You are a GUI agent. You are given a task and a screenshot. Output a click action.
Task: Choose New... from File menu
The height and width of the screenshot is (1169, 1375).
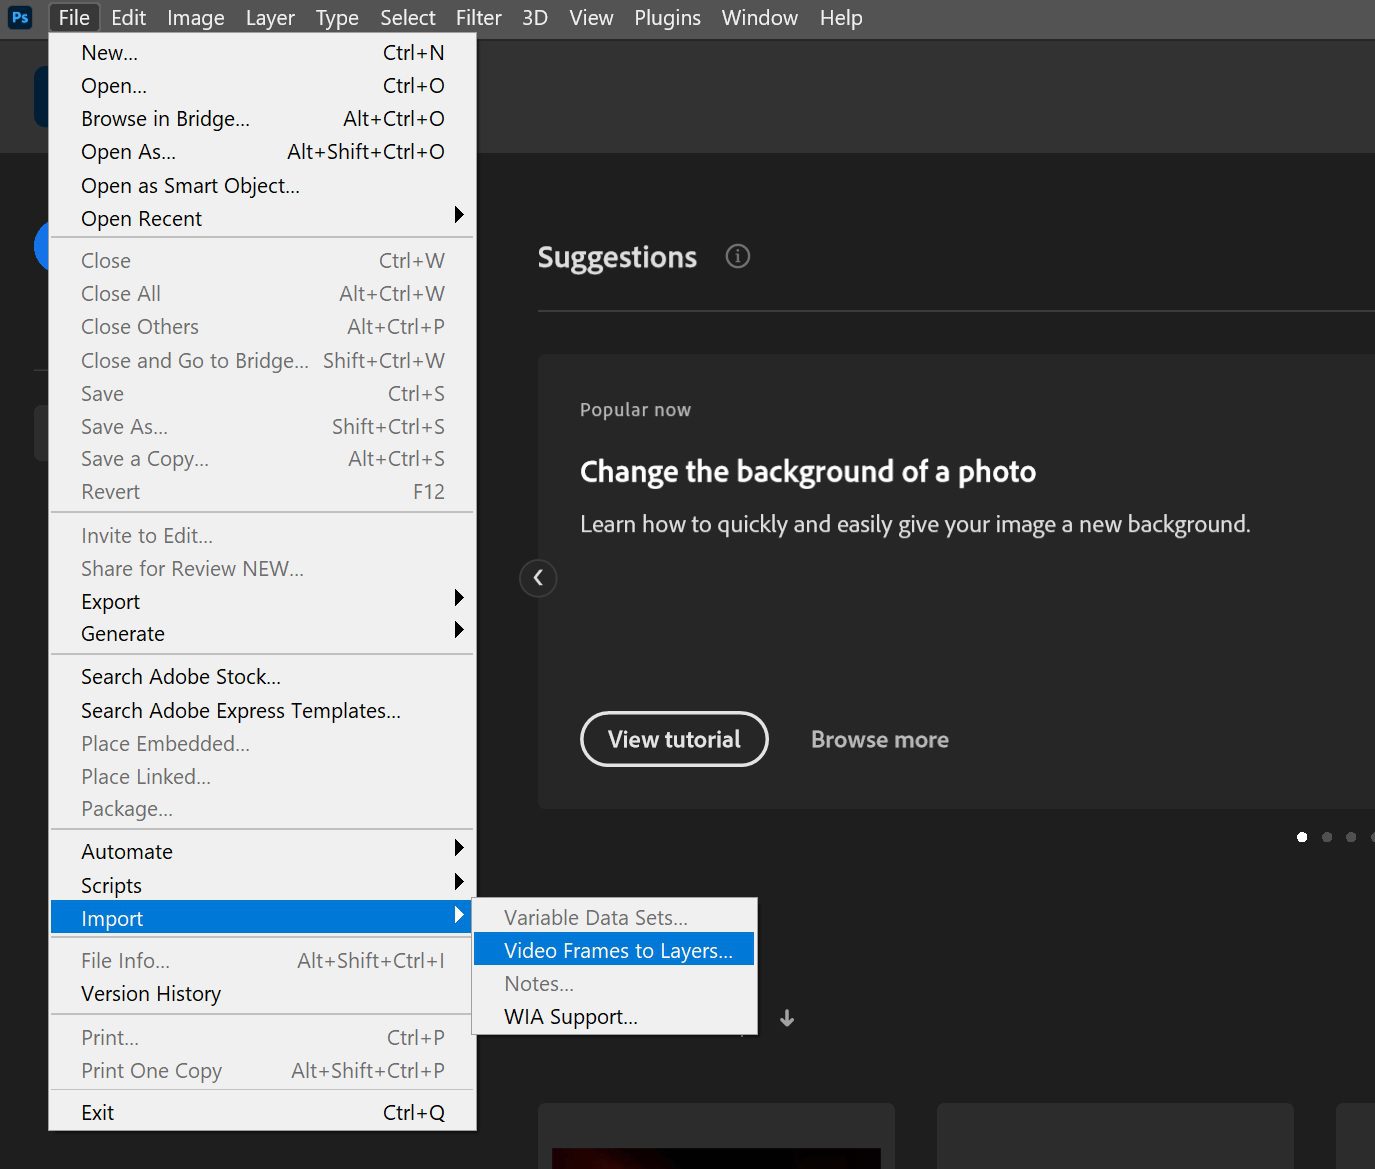tap(262, 52)
